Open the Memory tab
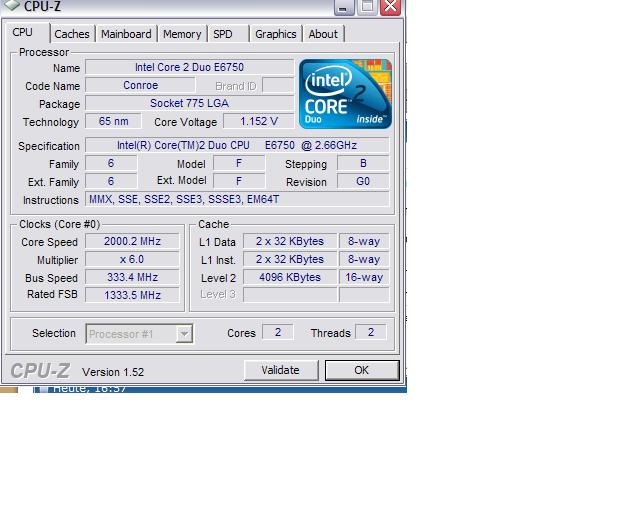The image size is (640, 512). click(182, 34)
